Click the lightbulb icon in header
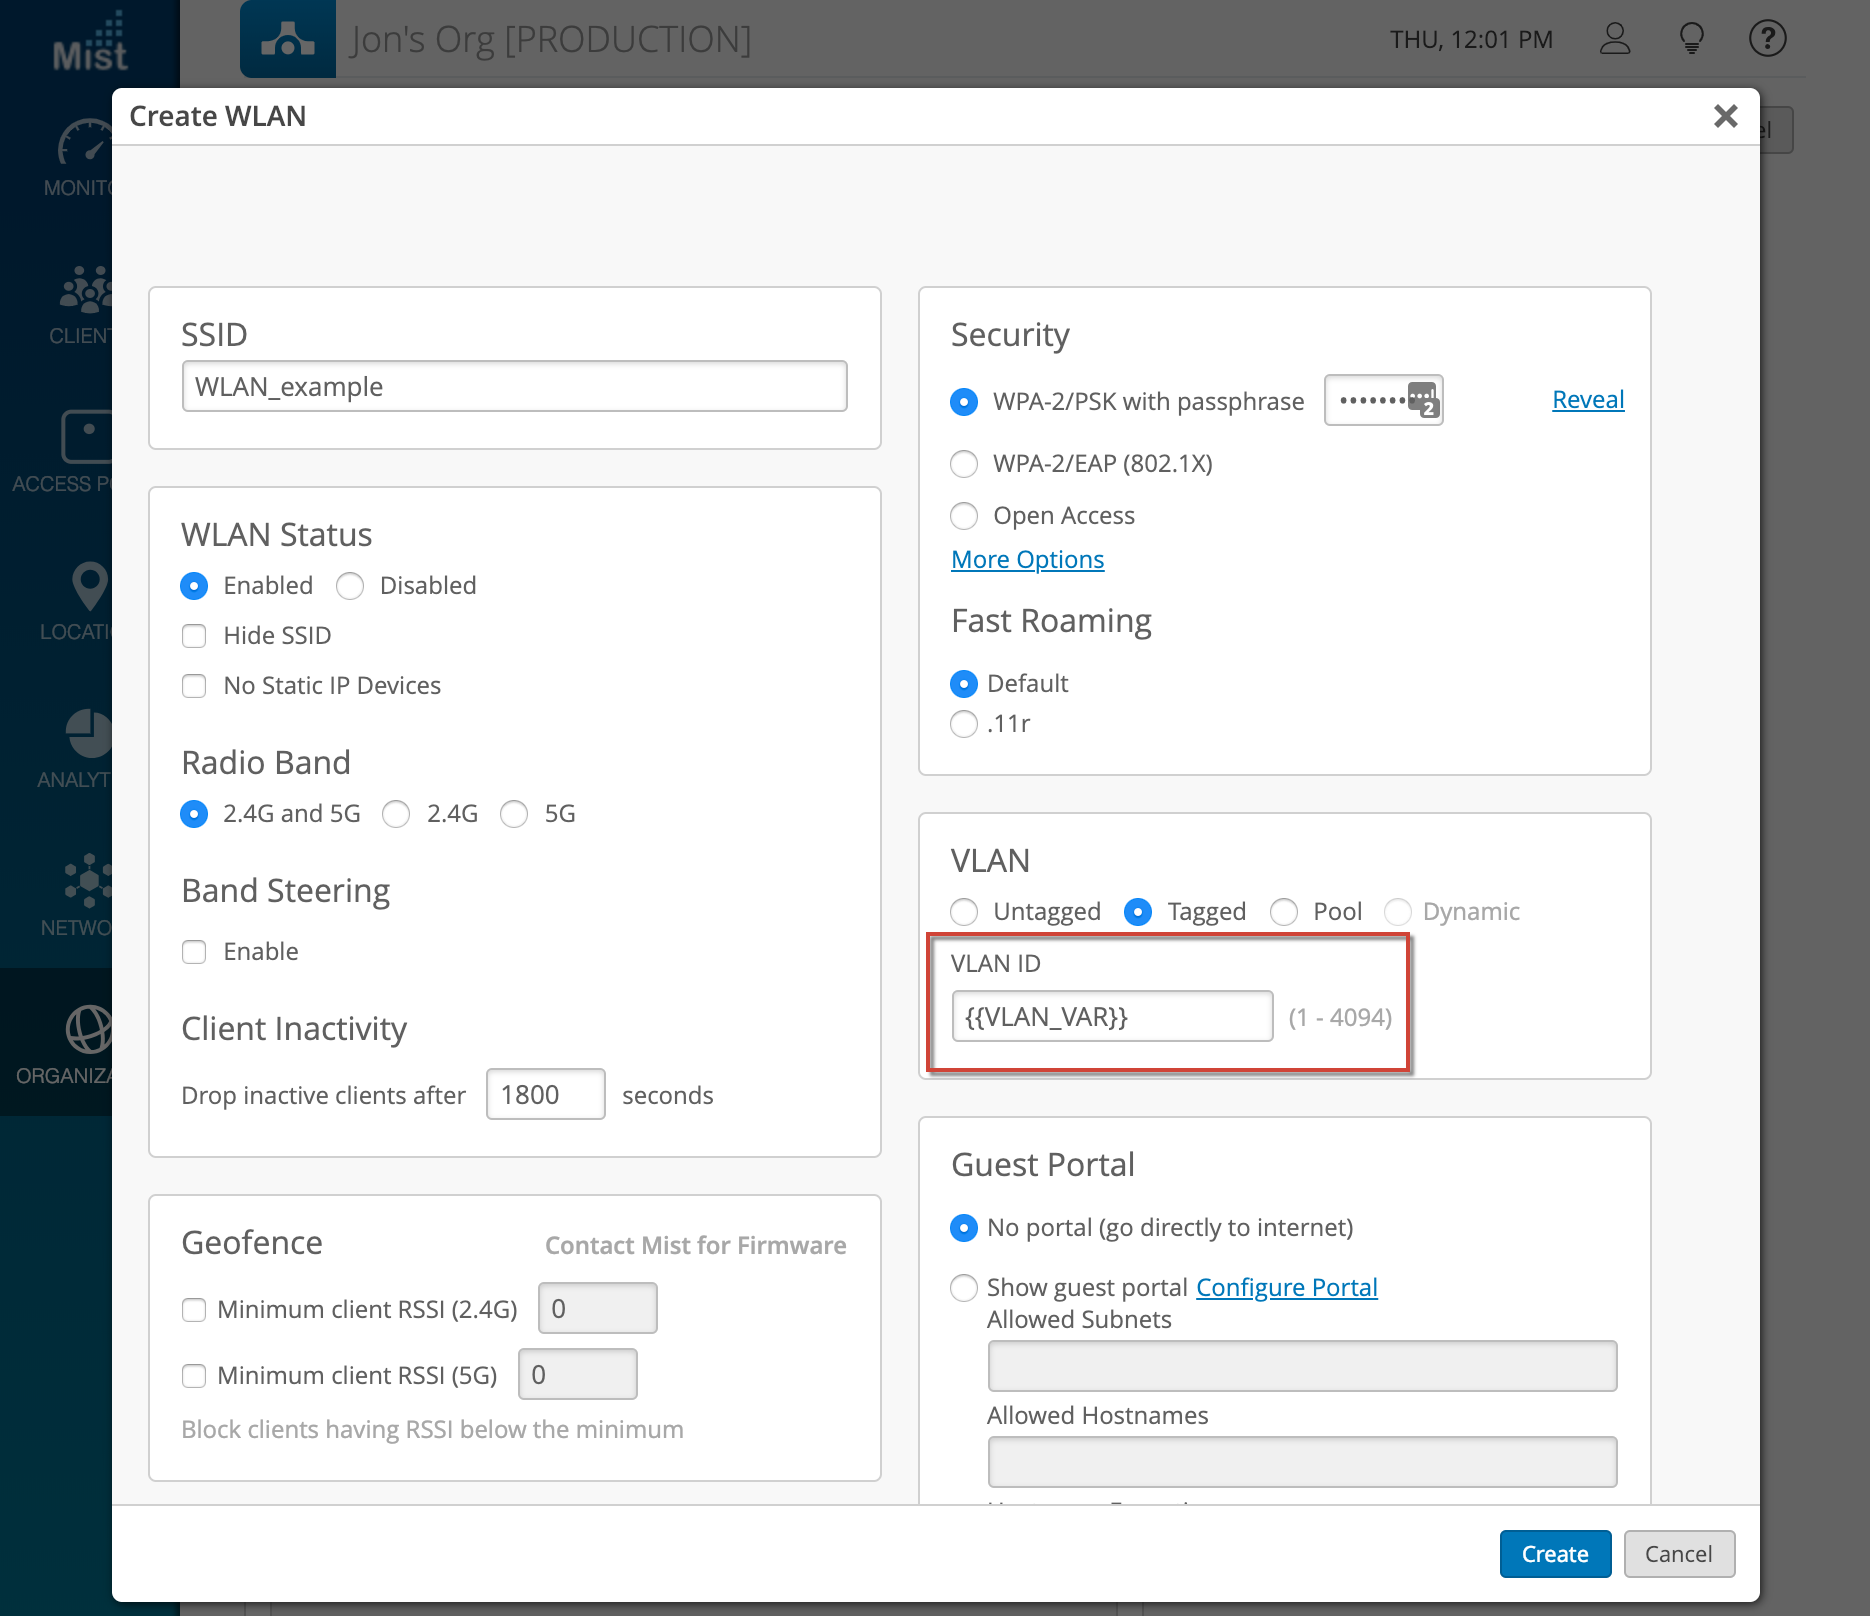 pyautogui.click(x=1691, y=39)
